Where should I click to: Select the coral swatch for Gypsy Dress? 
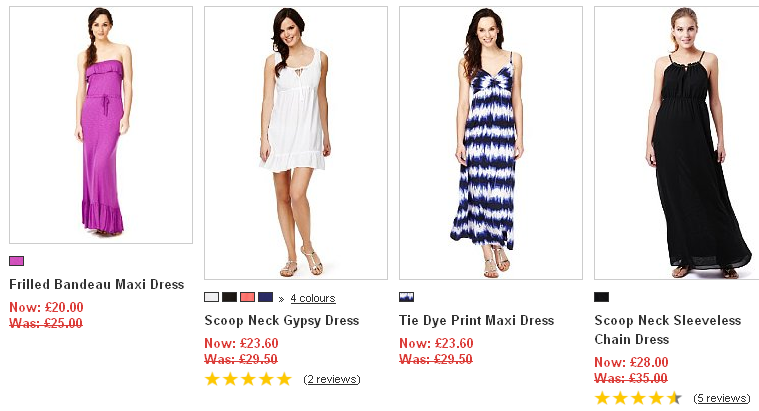[247, 297]
